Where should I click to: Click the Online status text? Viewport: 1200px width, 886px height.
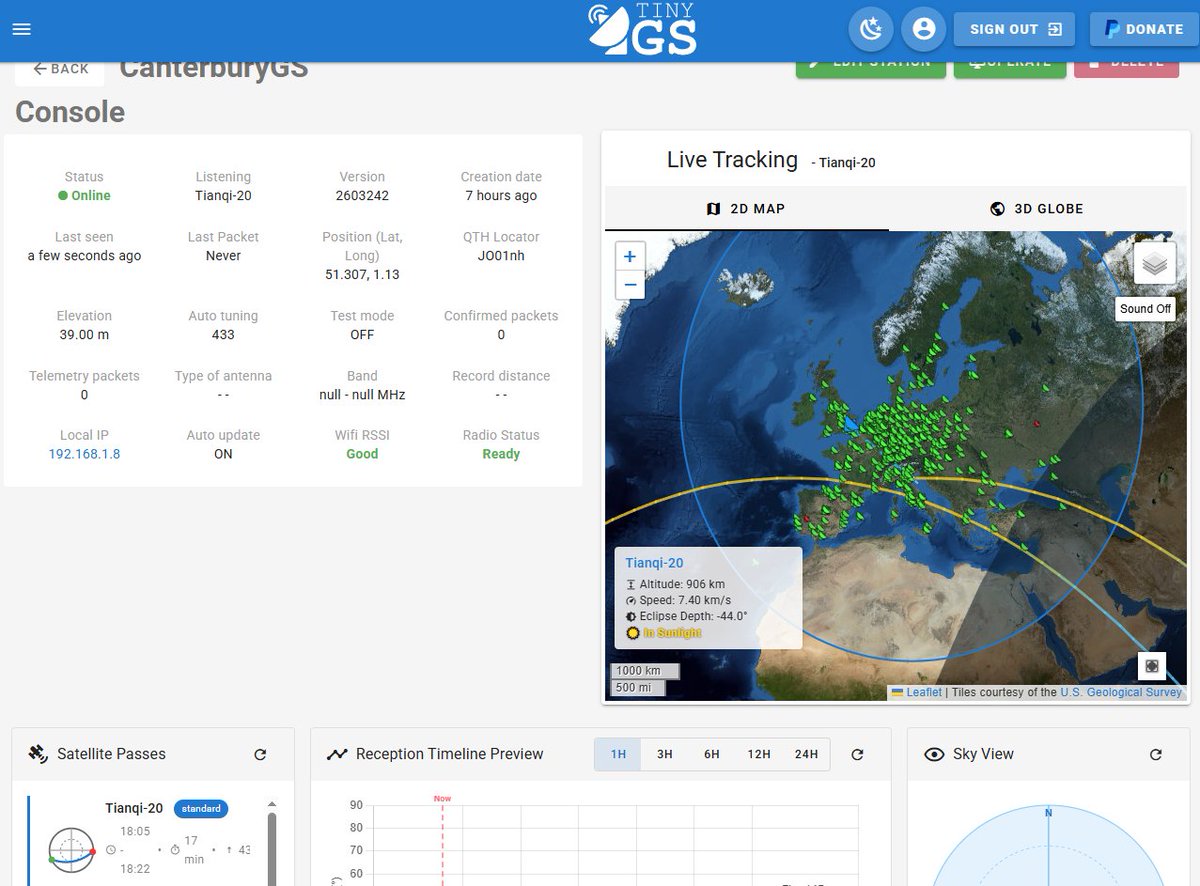91,195
